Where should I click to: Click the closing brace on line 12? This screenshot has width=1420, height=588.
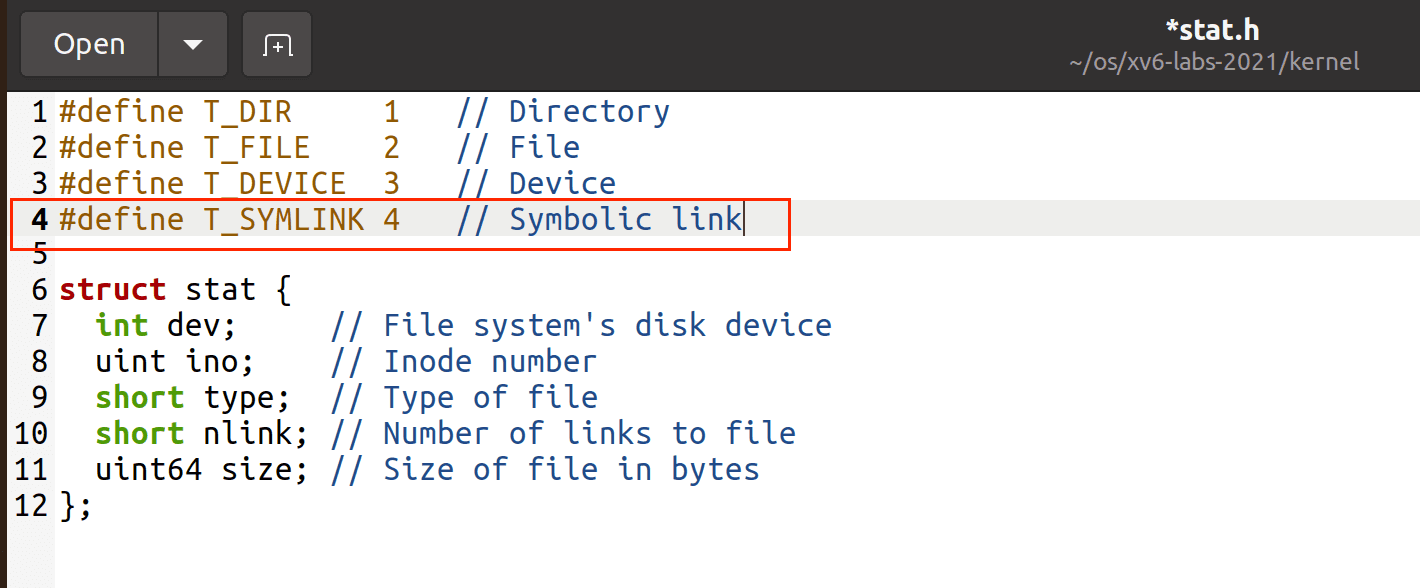tap(67, 506)
